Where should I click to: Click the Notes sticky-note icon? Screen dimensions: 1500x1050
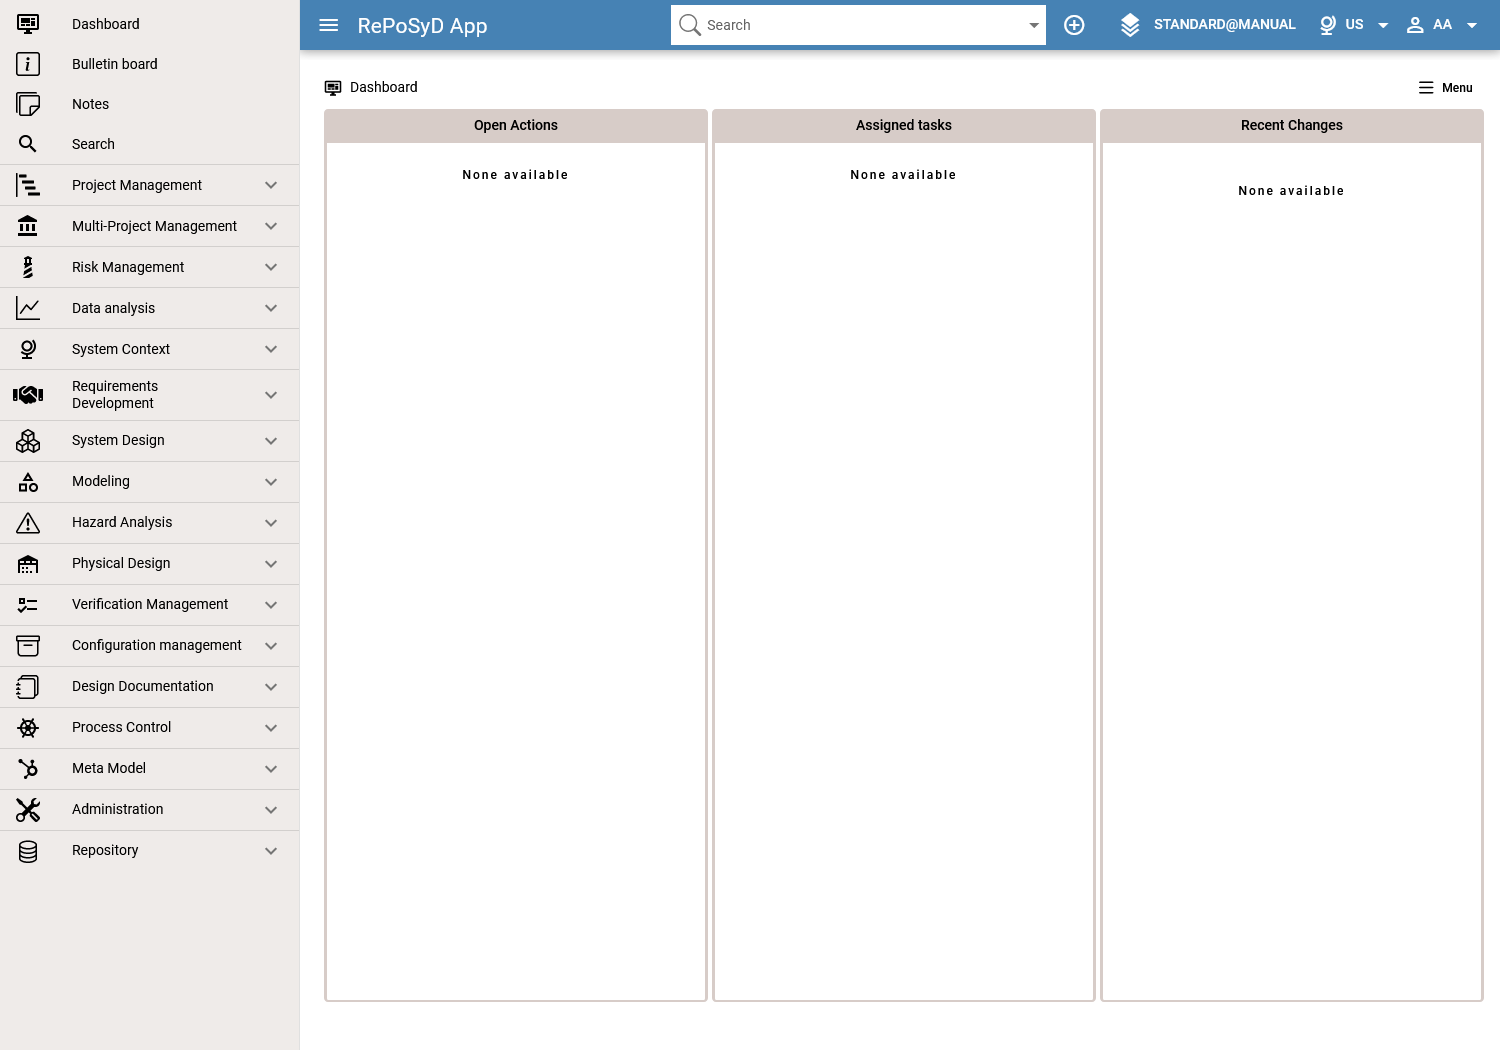click(x=28, y=104)
